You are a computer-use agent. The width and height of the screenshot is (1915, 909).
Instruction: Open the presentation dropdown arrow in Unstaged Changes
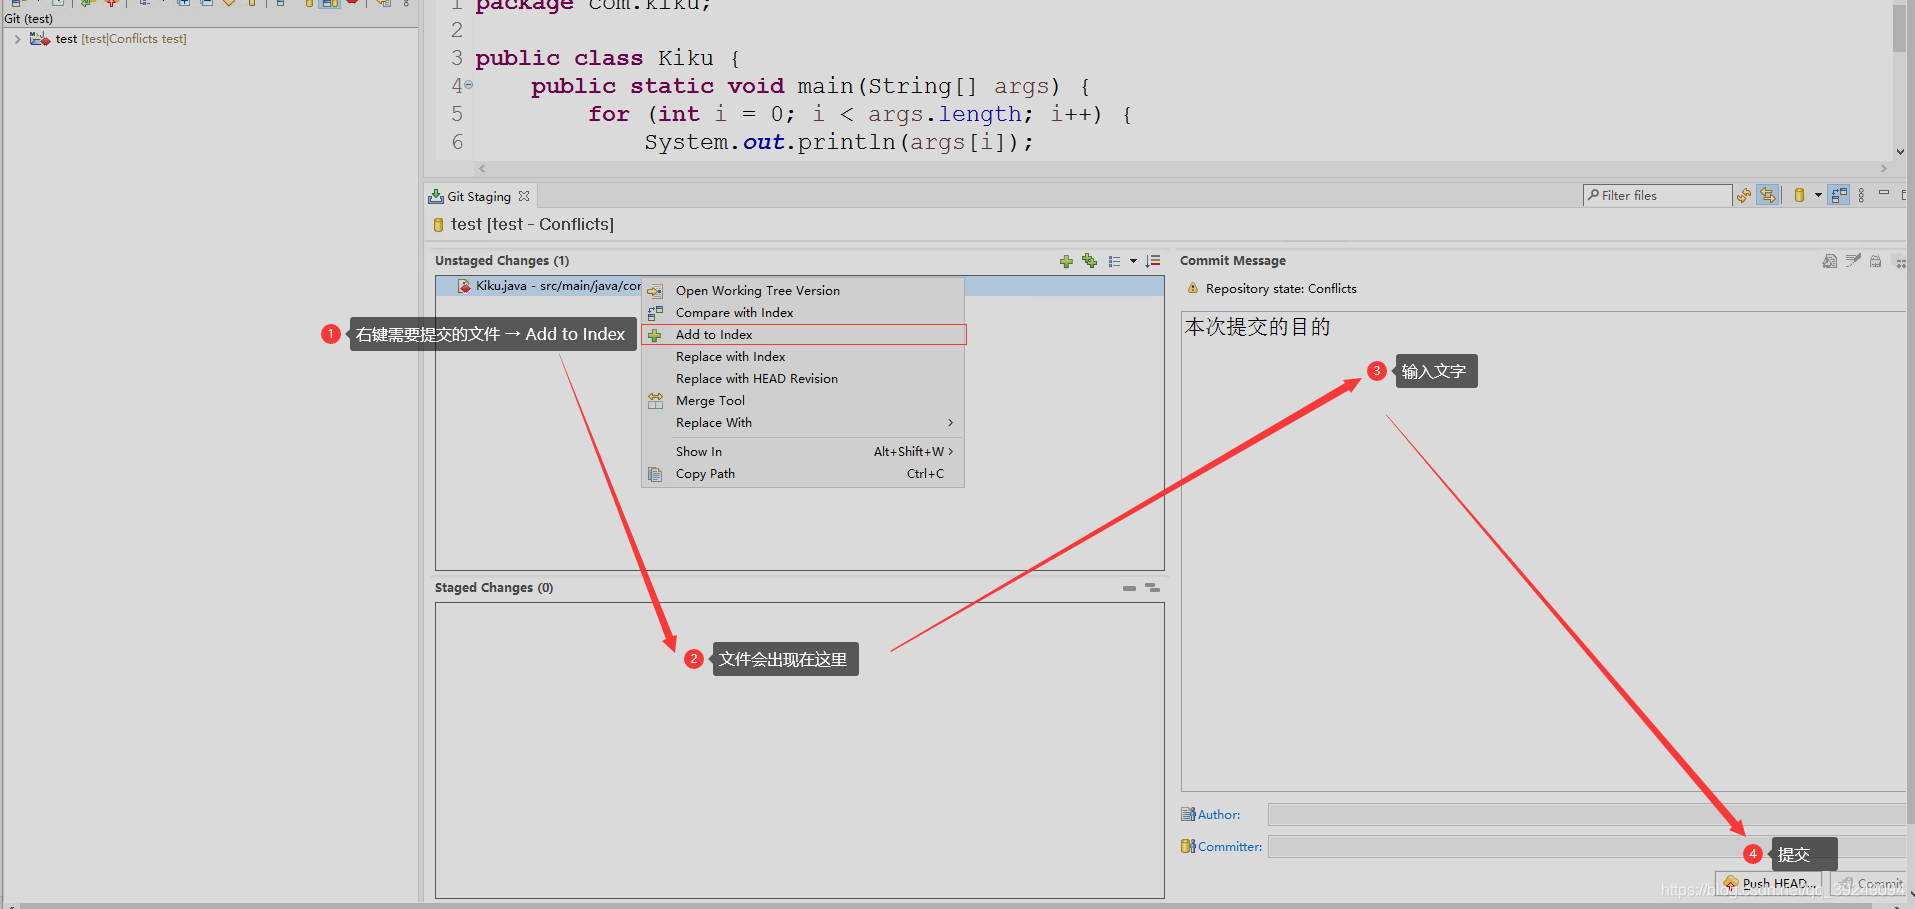pyautogui.click(x=1133, y=261)
